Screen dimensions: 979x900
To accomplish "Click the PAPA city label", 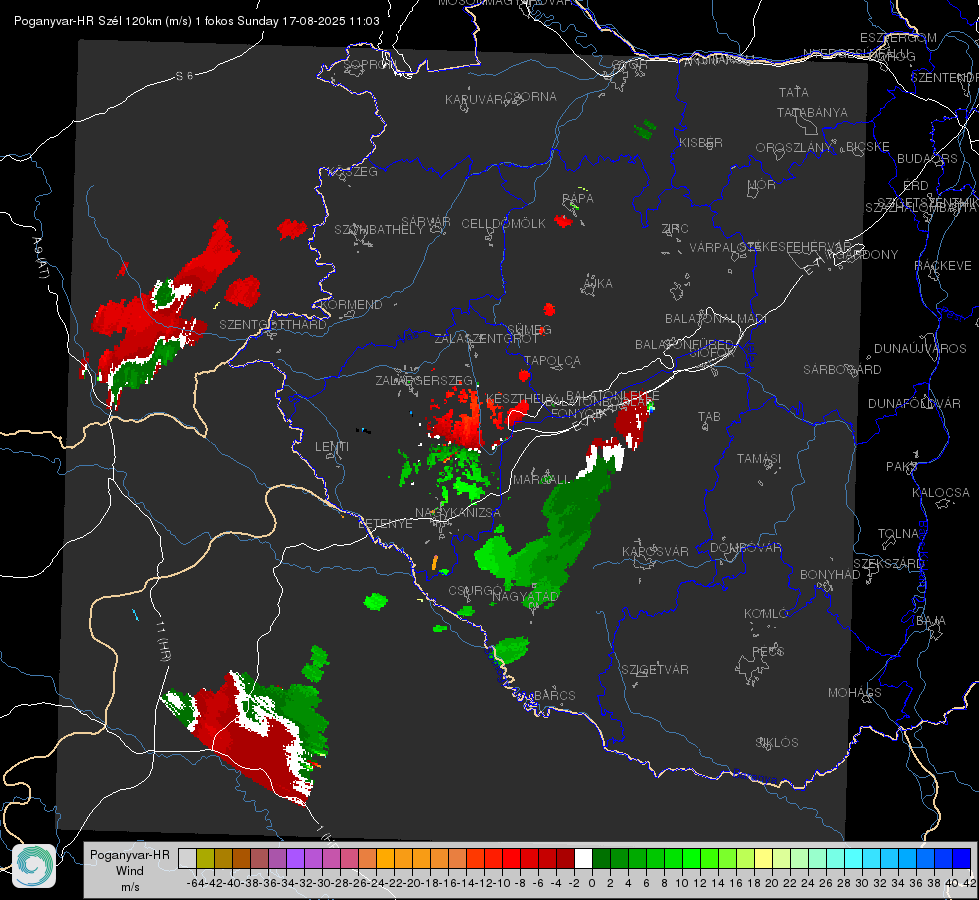I will point(578,199).
